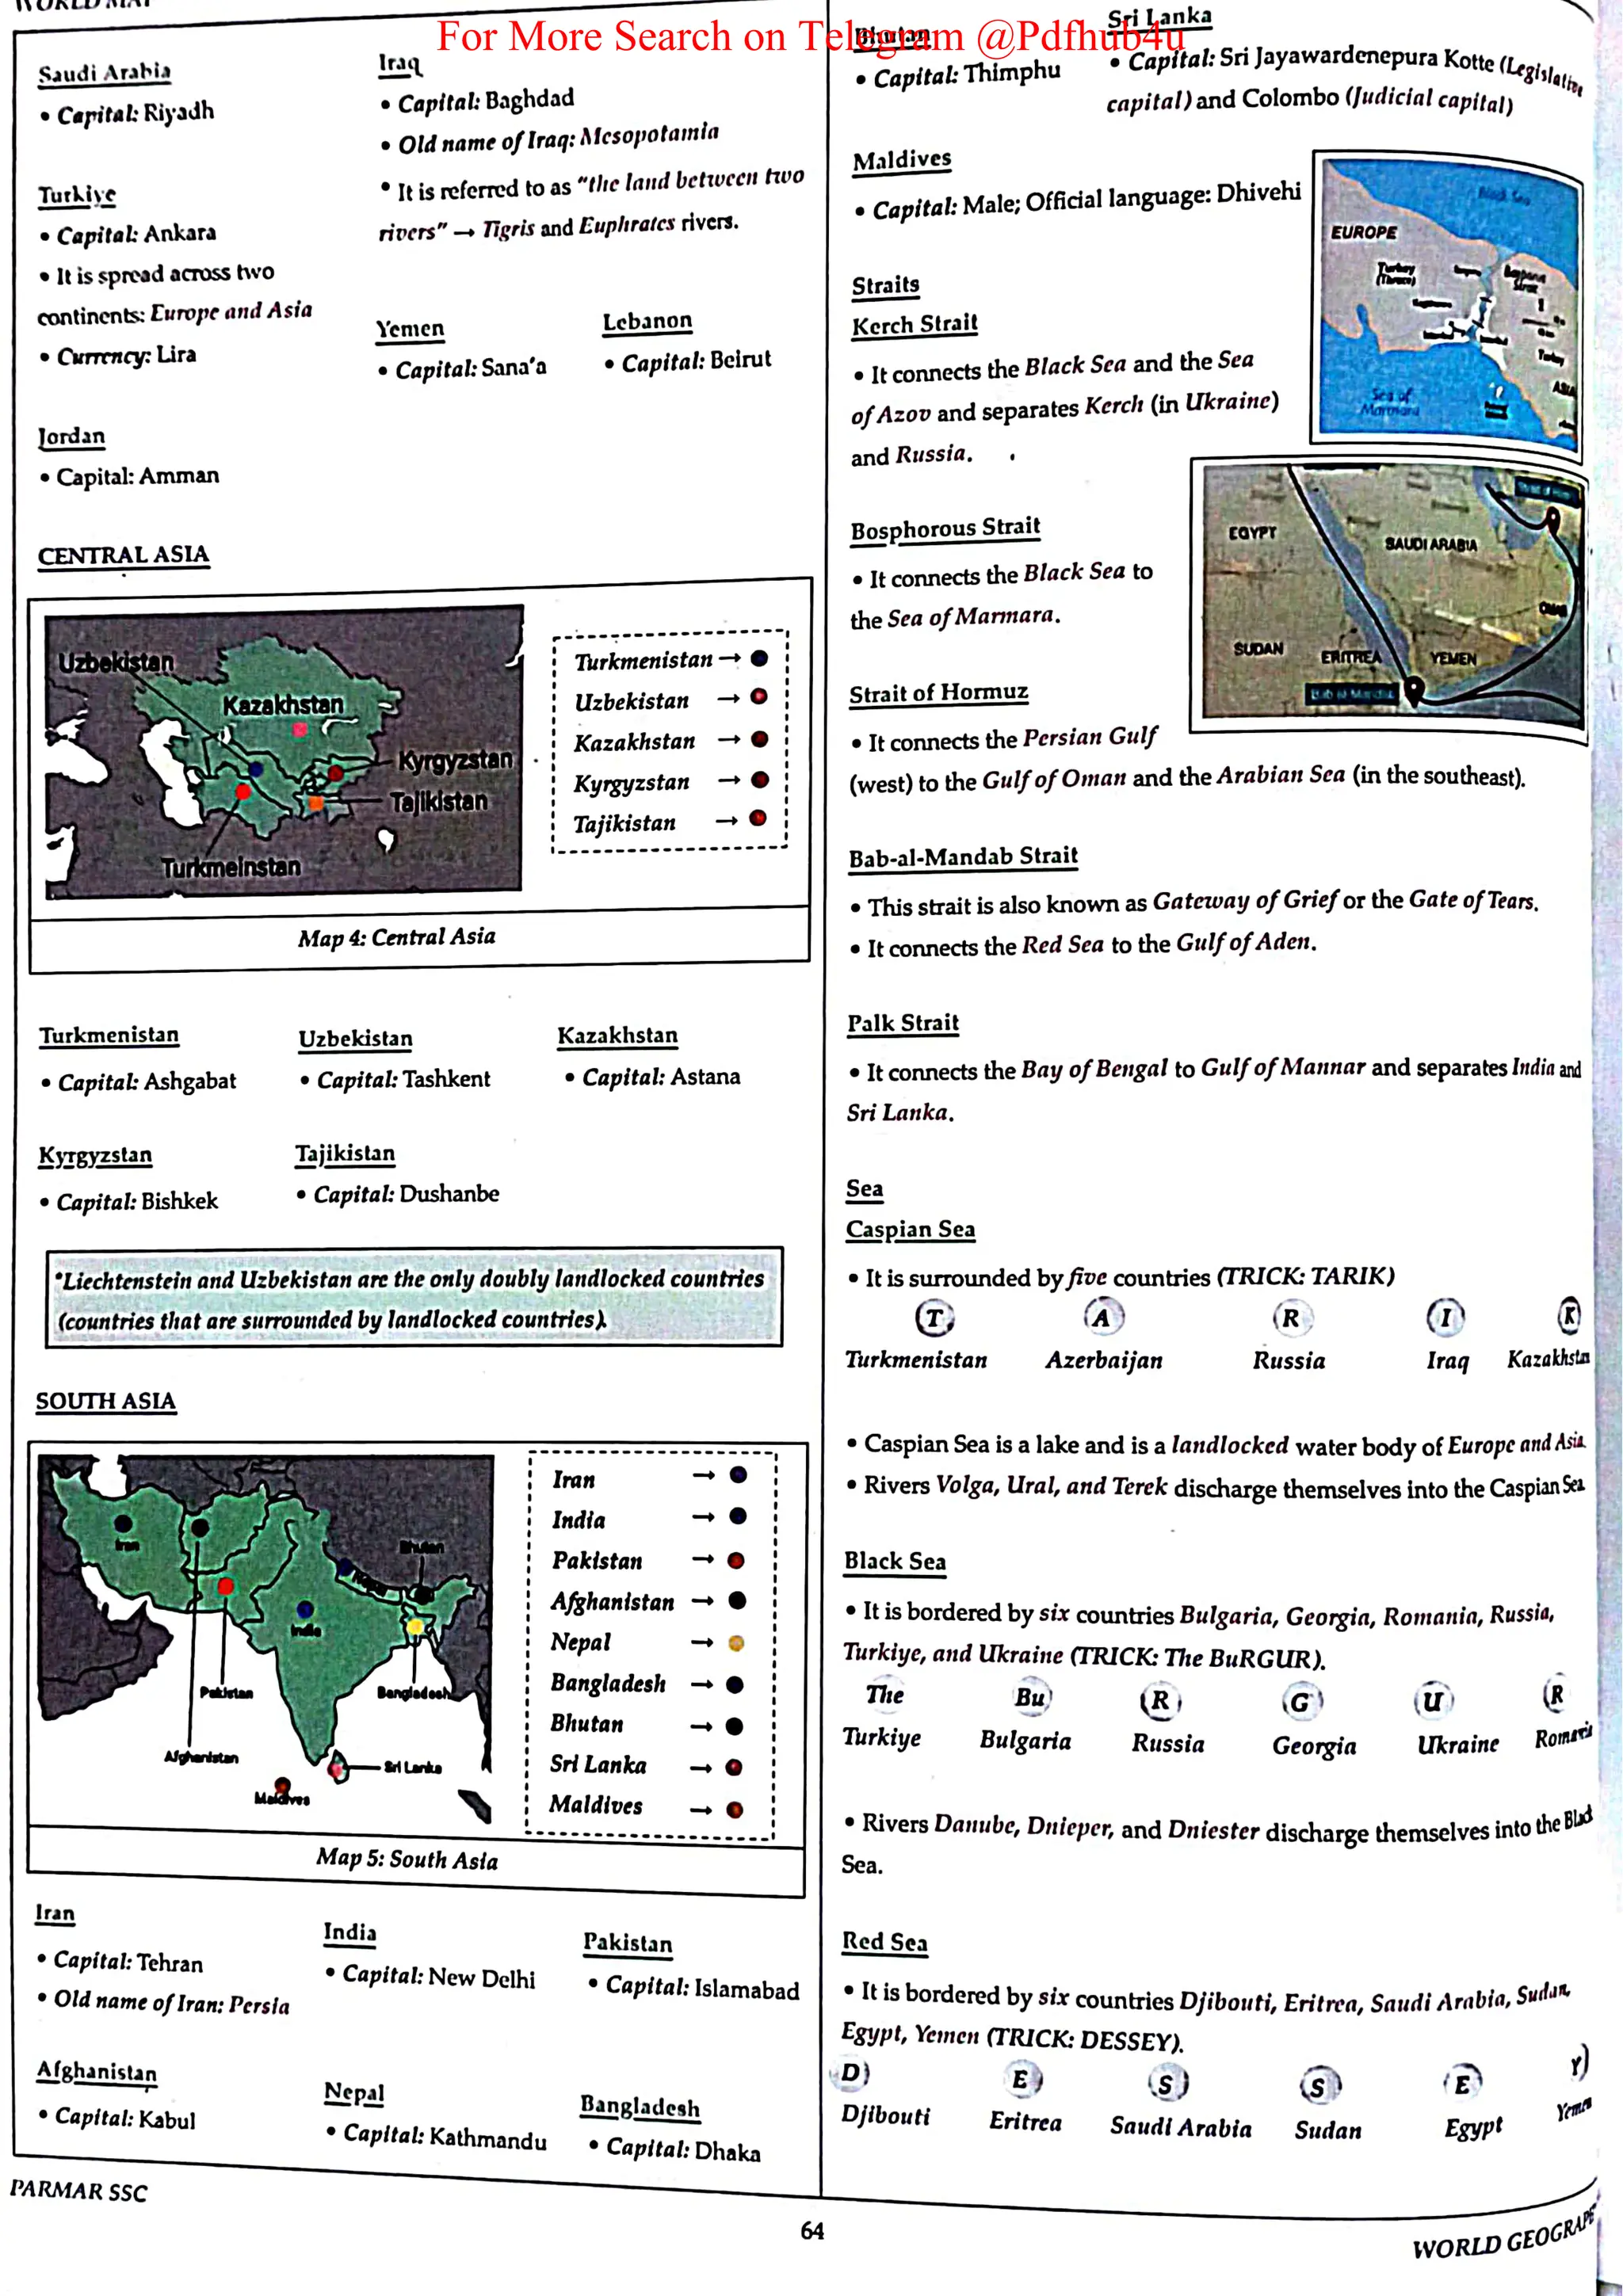Click the arrow next to Sri Lanka in legend

tap(701, 1767)
